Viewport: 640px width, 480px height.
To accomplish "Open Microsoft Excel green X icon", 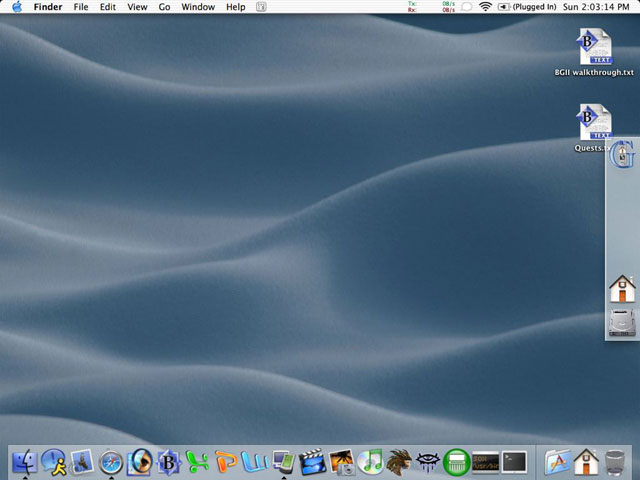I will tap(198, 462).
